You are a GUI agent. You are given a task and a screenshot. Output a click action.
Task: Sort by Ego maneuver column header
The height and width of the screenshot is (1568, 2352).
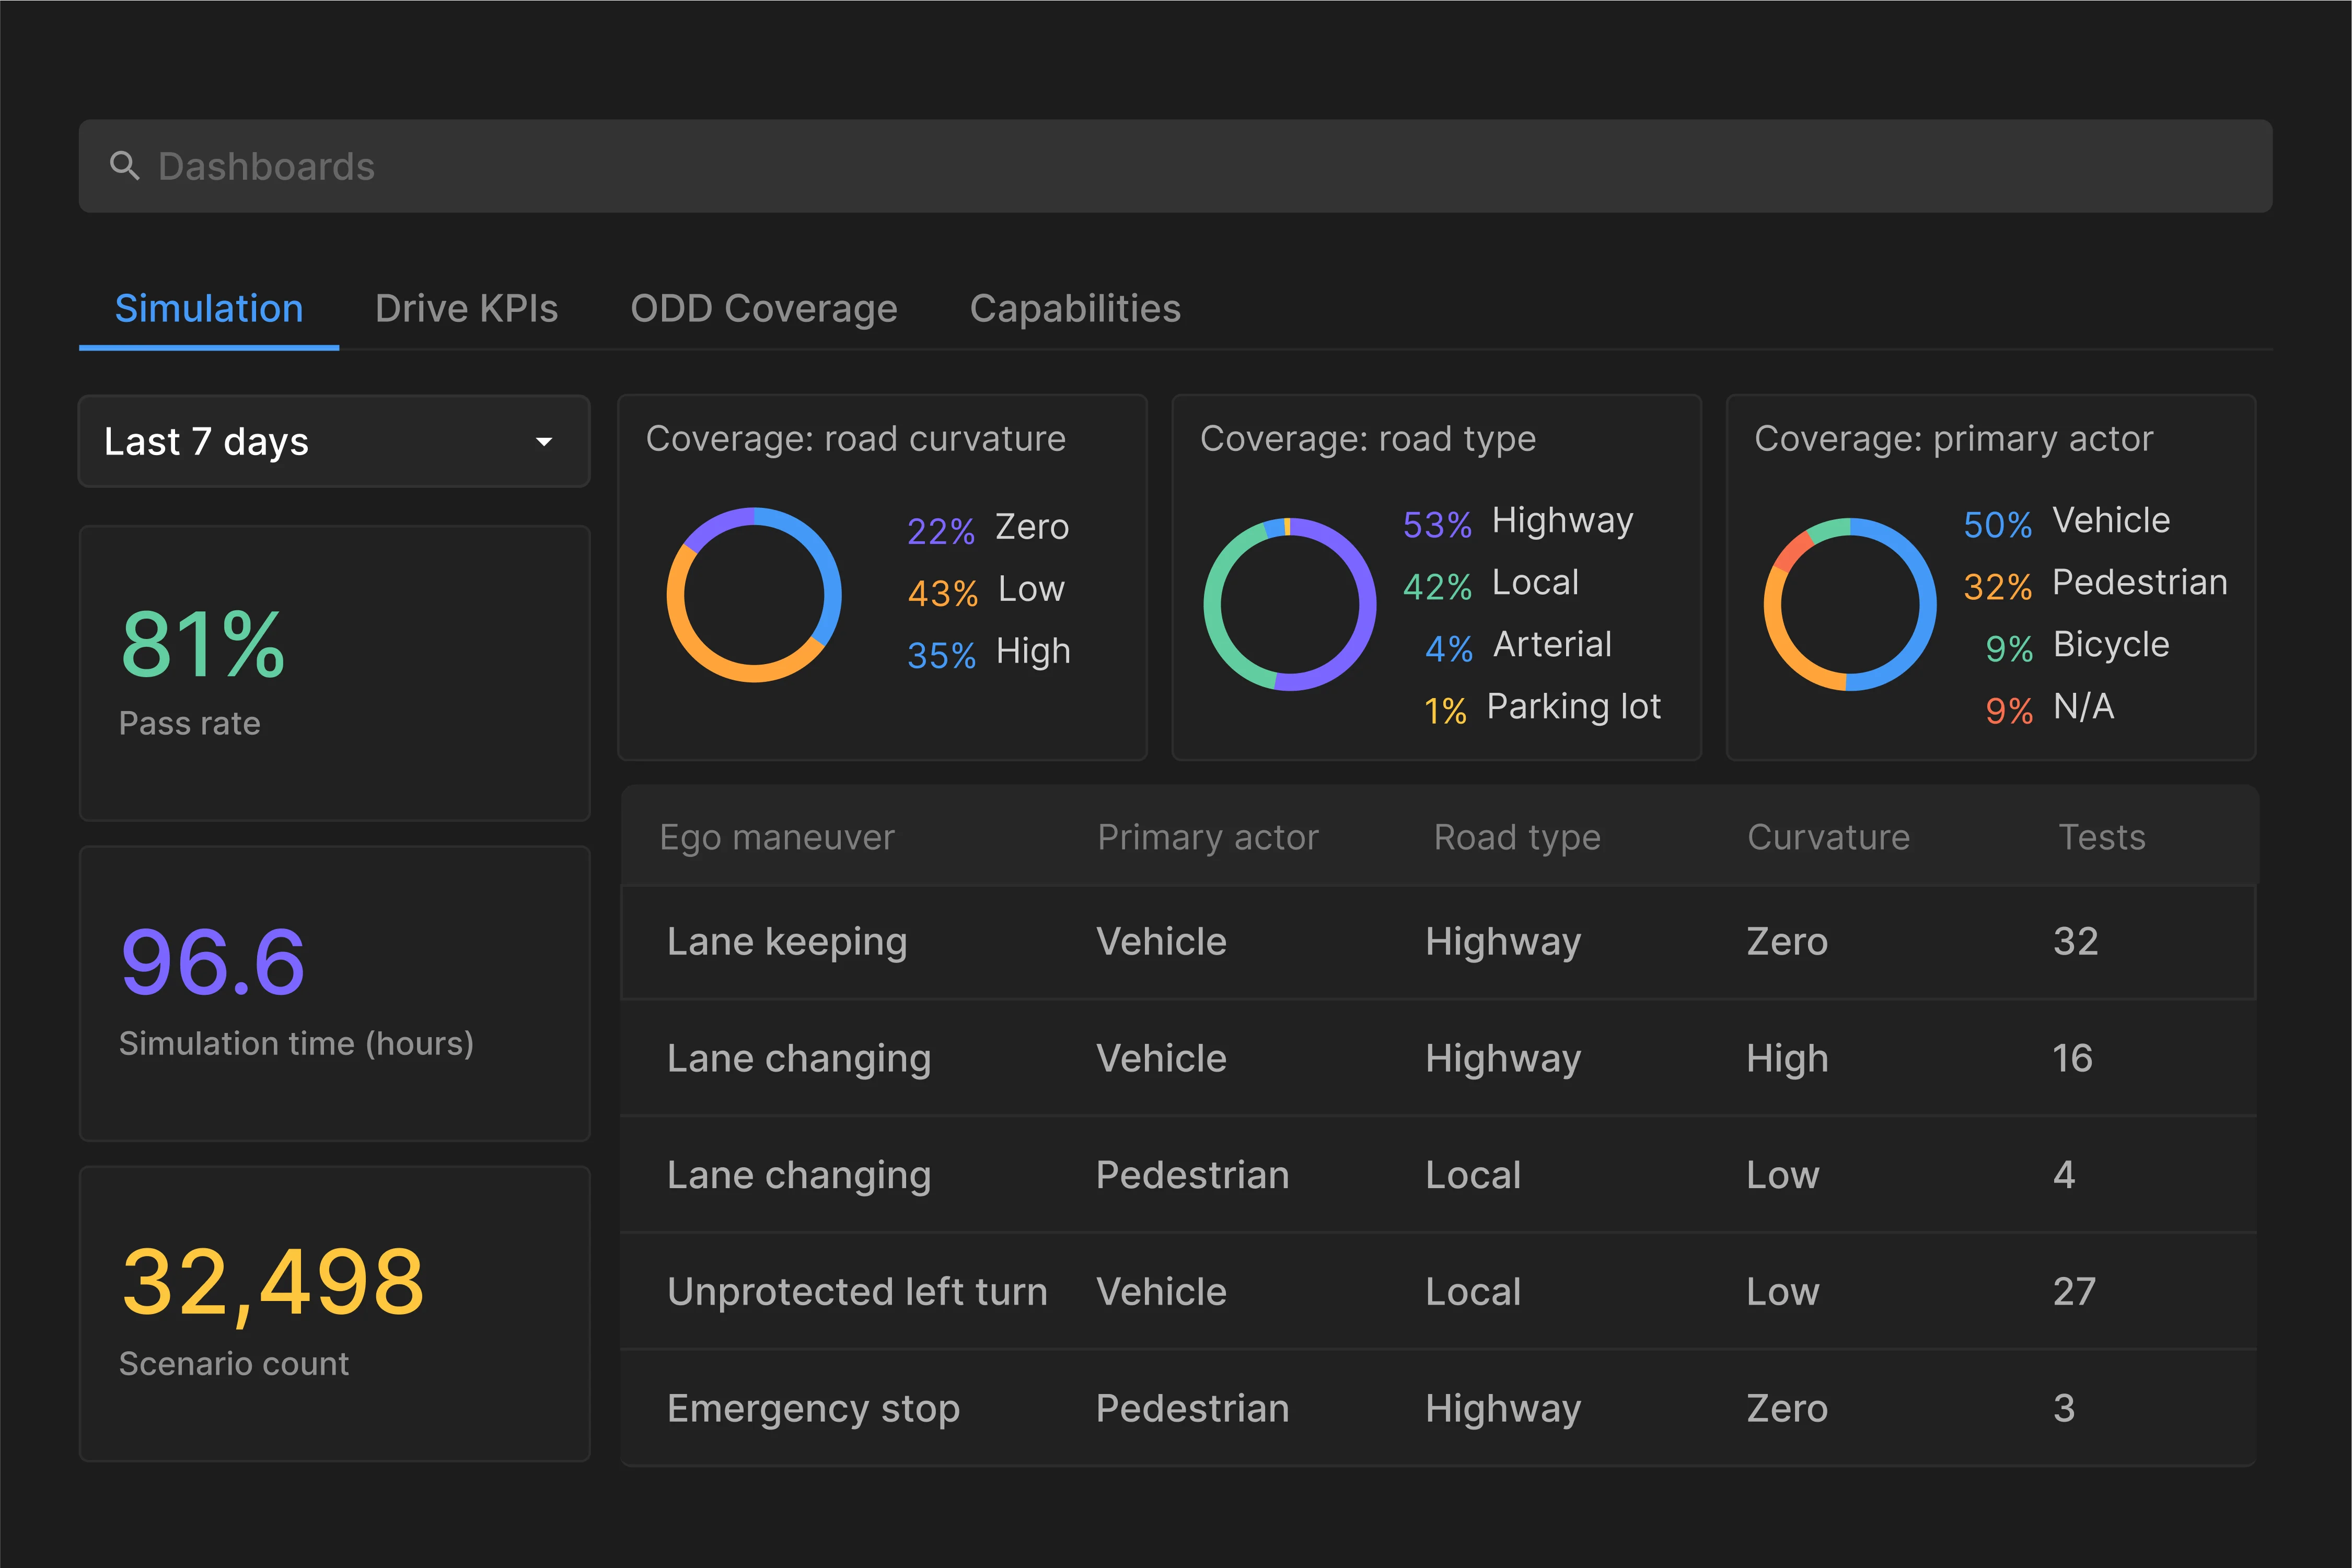[777, 837]
